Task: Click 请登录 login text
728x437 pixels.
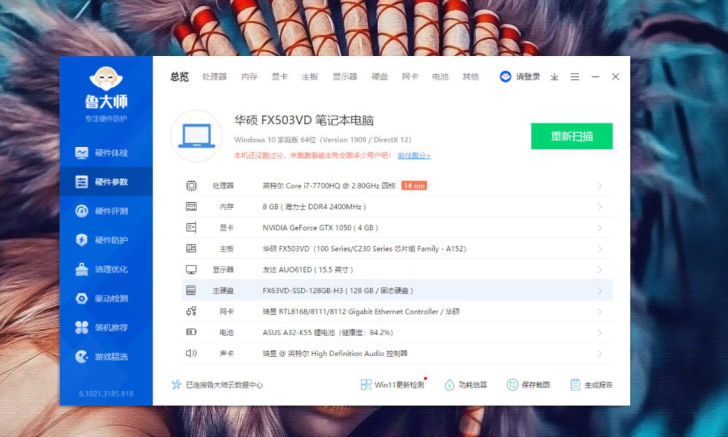Action: 528,77
